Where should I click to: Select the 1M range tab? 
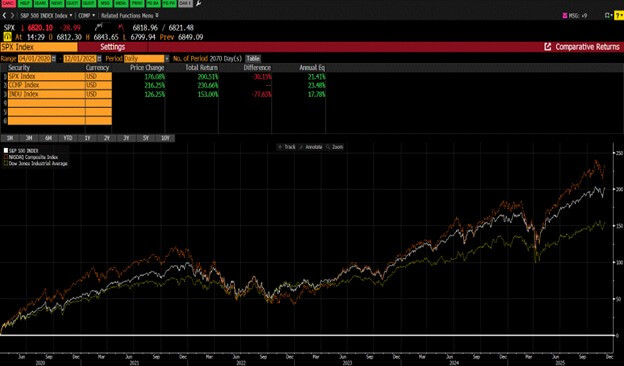click(x=10, y=138)
